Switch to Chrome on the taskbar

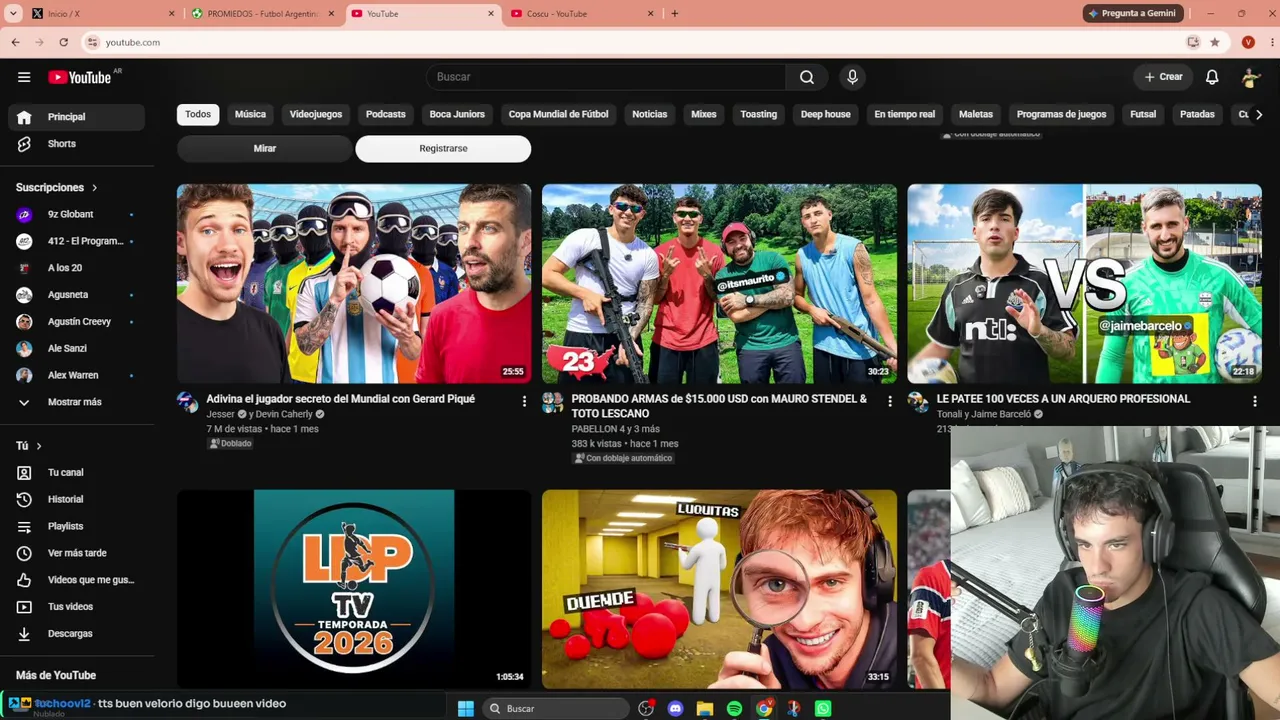click(764, 708)
